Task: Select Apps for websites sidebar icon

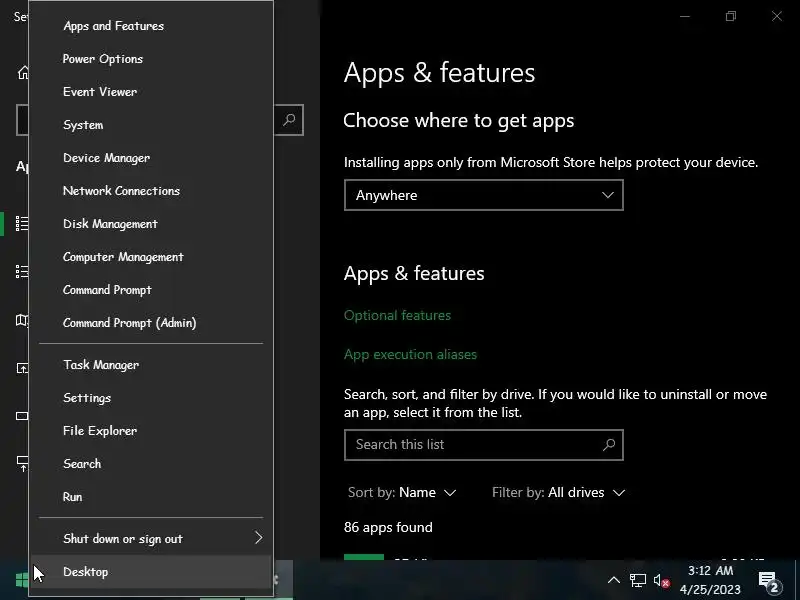Action: point(22,368)
